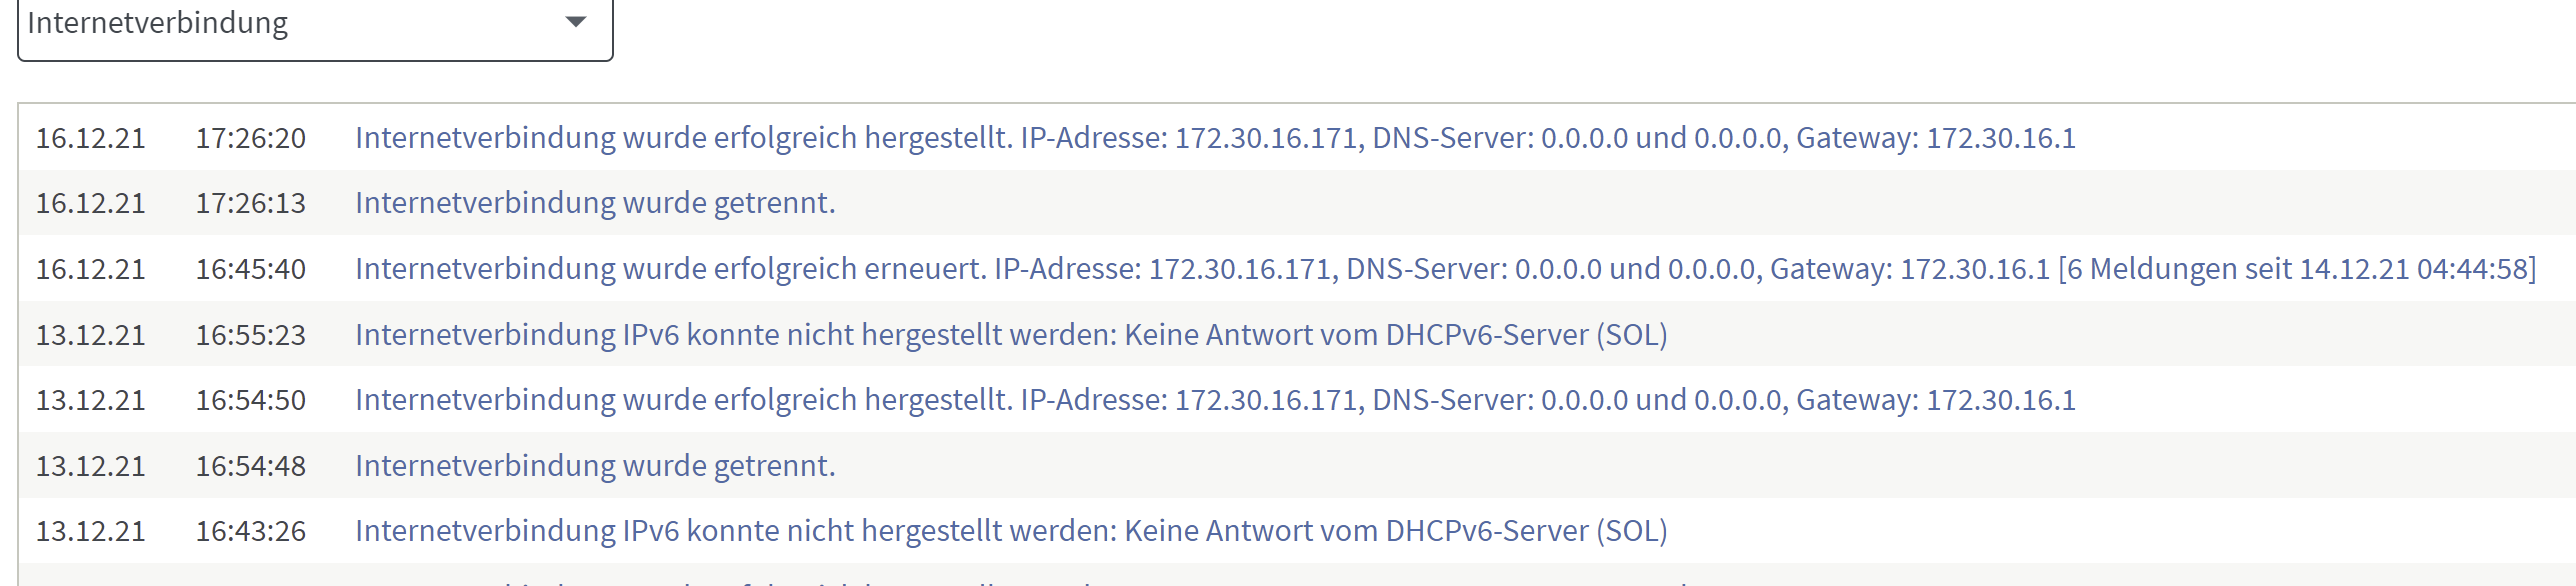Click the 13.12.21 date beside 16:55:23
Image resolution: width=2576 pixels, height=586 pixels.
pos(91,335)
